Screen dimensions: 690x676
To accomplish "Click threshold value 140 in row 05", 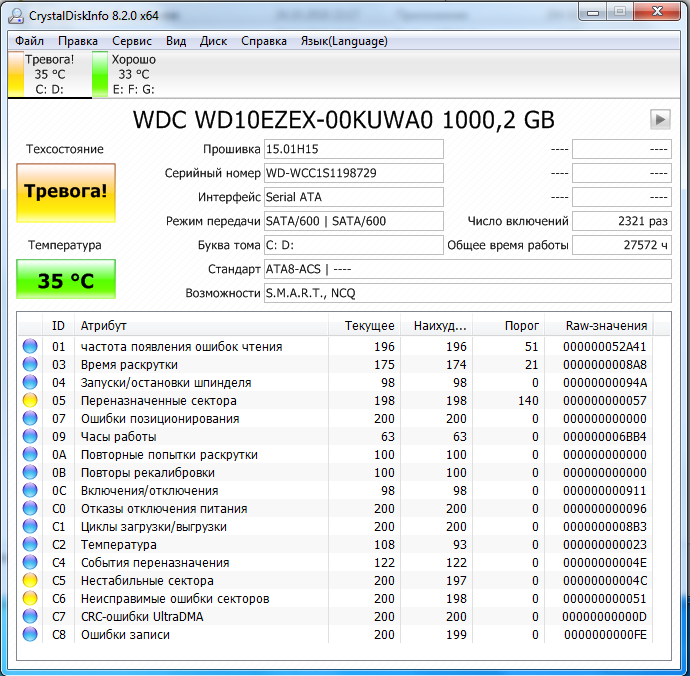I will click(528, 401).
